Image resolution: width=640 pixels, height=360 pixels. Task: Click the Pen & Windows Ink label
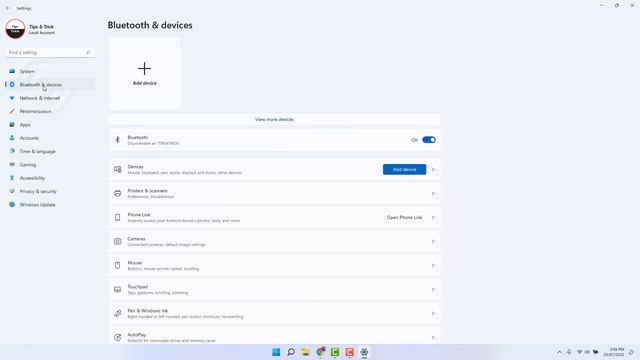[147, 311]
